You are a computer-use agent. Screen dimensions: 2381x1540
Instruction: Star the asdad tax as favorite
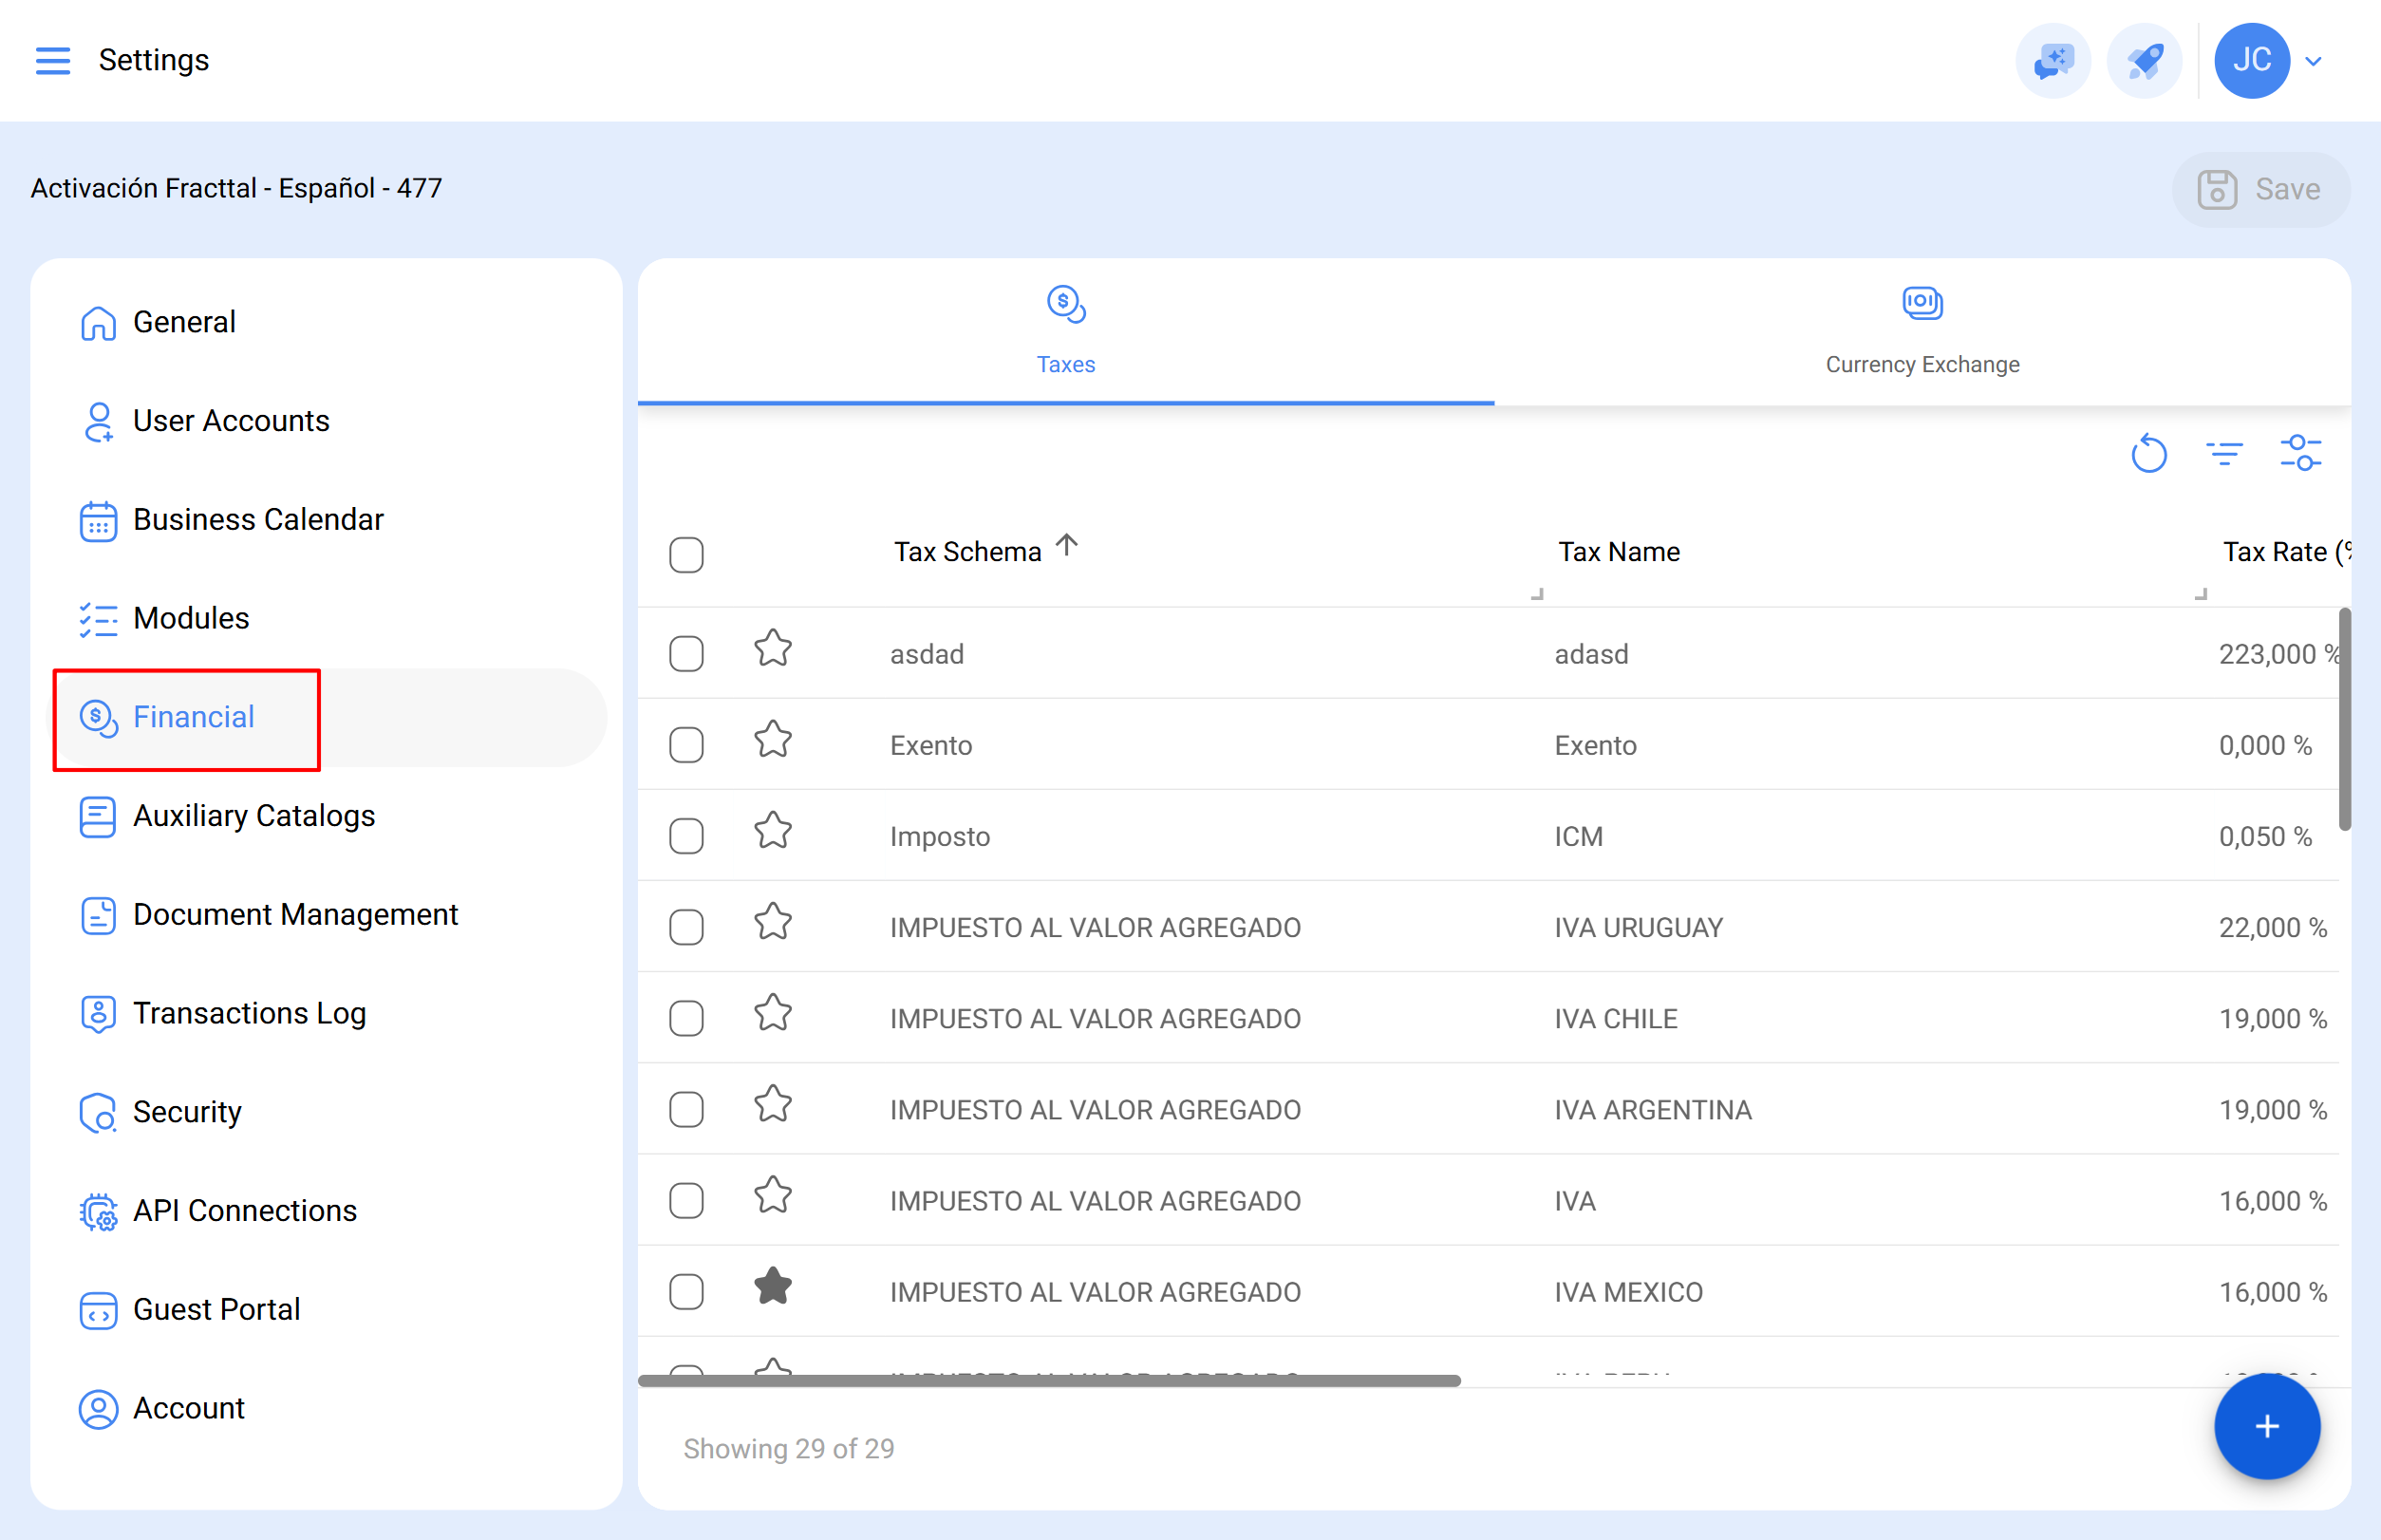tap(773, 648)
